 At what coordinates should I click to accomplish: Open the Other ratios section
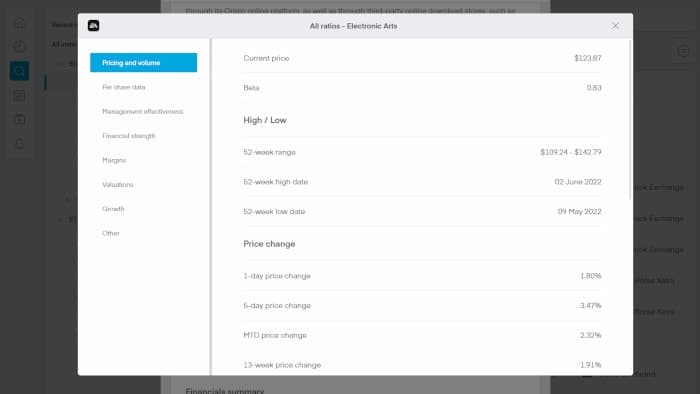pyautogui.click(x=111, y=233)
